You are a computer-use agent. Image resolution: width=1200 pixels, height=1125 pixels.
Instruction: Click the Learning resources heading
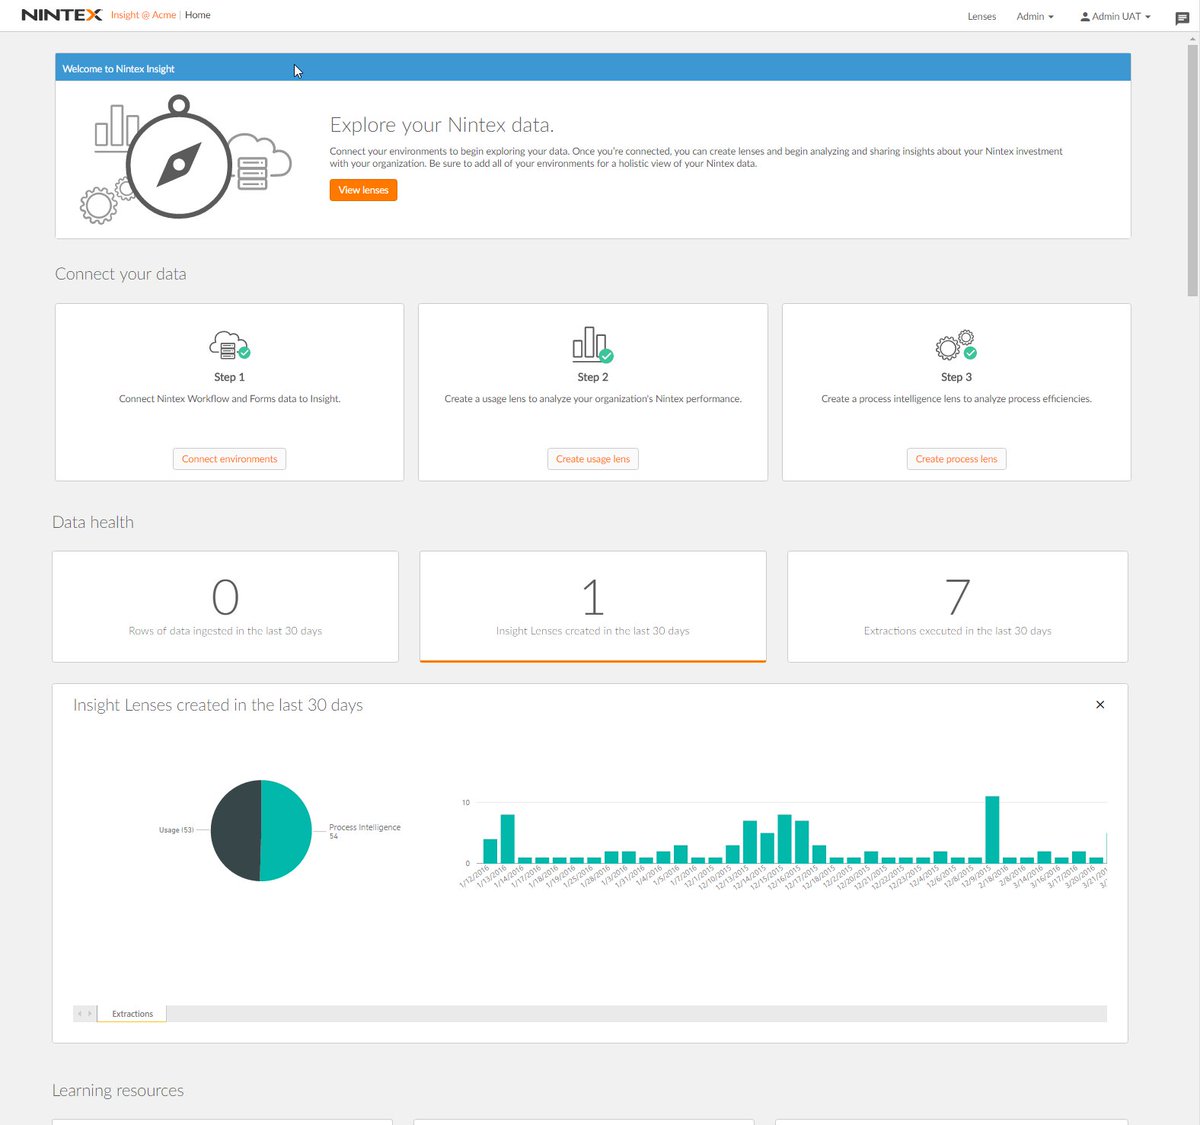(118, 1090)
